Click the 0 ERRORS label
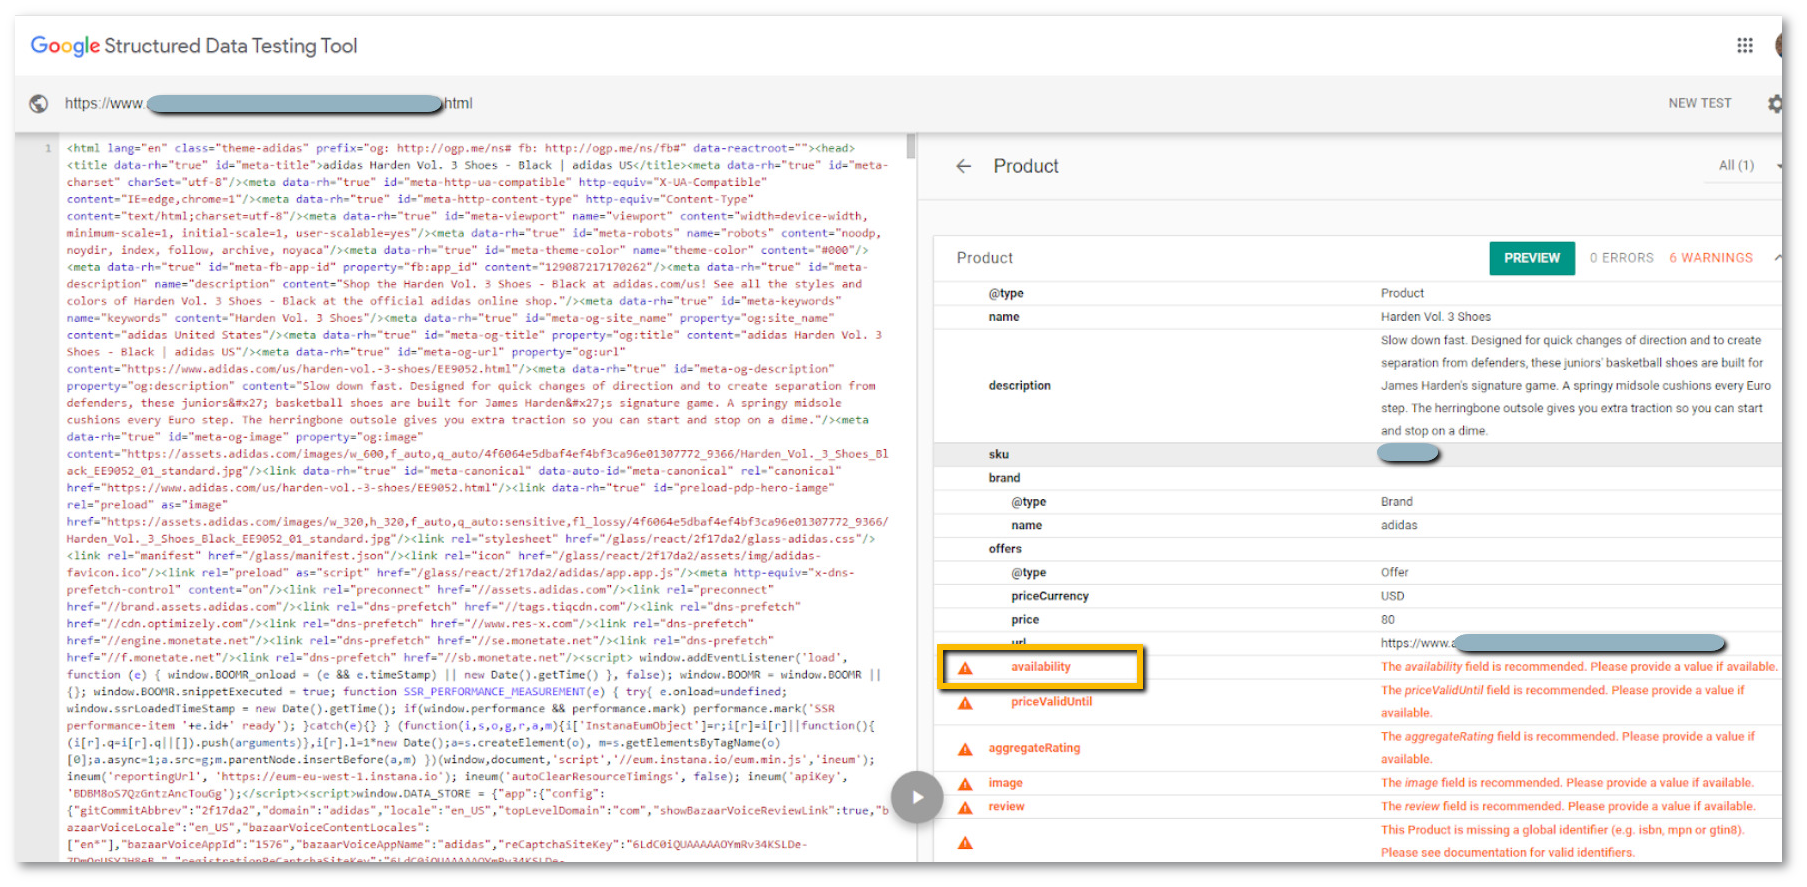 pyautogui.click(x=1621, y=258)
